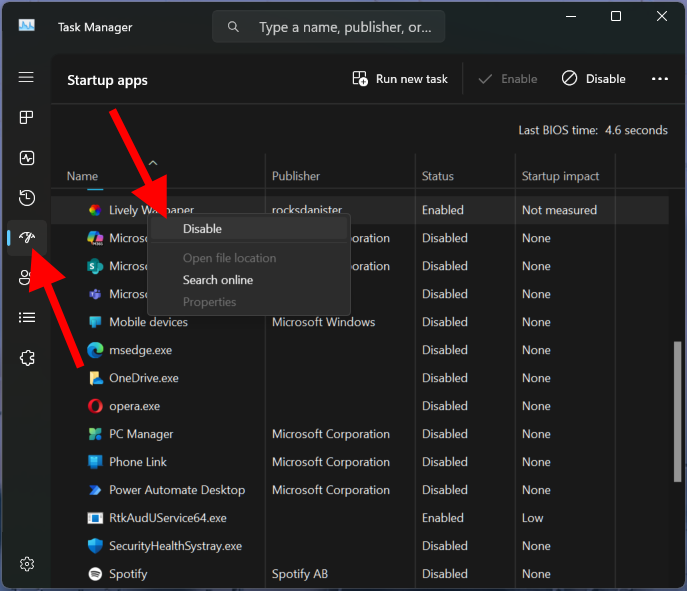This screenshot has width=687, height=591.
Task: Open the Services puzzle icon
Action: click(27, 358)
